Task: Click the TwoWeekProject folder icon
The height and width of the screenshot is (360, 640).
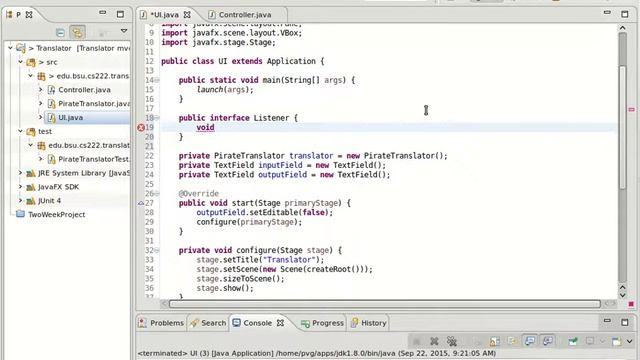Action: click(20, 214)
